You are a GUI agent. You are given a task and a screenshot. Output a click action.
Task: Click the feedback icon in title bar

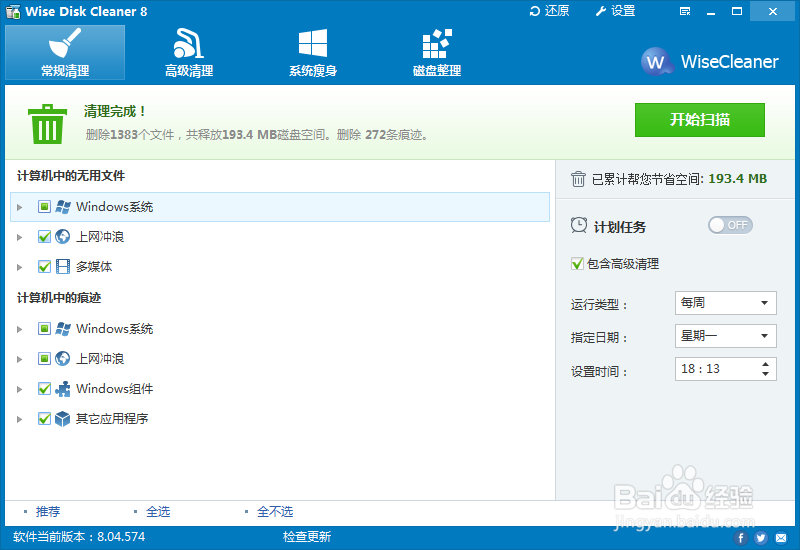[685, 11]
